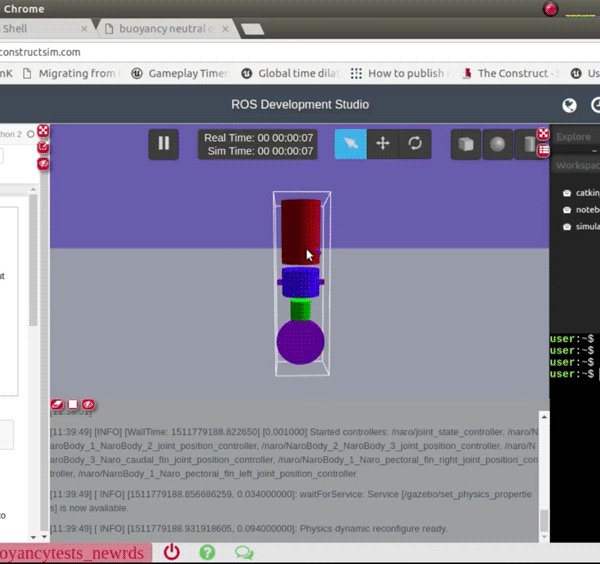
Task: Select the arrow selection mode tool
Action: [351, 144]
